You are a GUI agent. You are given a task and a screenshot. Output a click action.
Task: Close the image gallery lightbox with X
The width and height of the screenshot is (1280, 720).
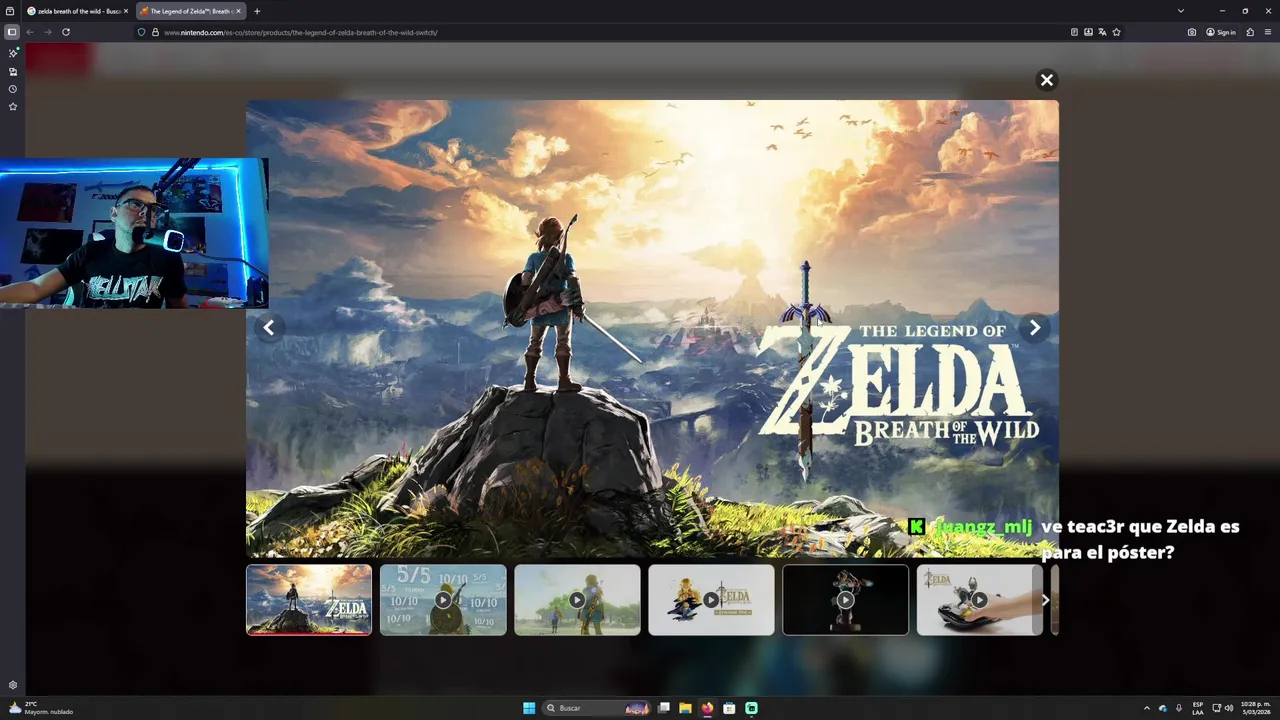tap(1047, 80)
